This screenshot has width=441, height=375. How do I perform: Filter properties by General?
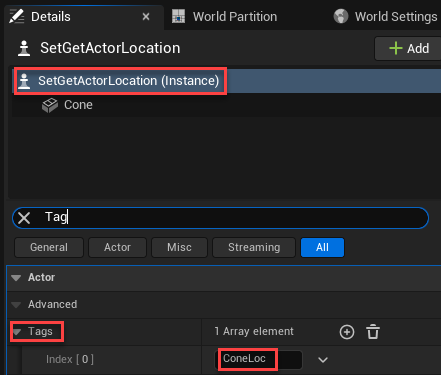[49, 247]
